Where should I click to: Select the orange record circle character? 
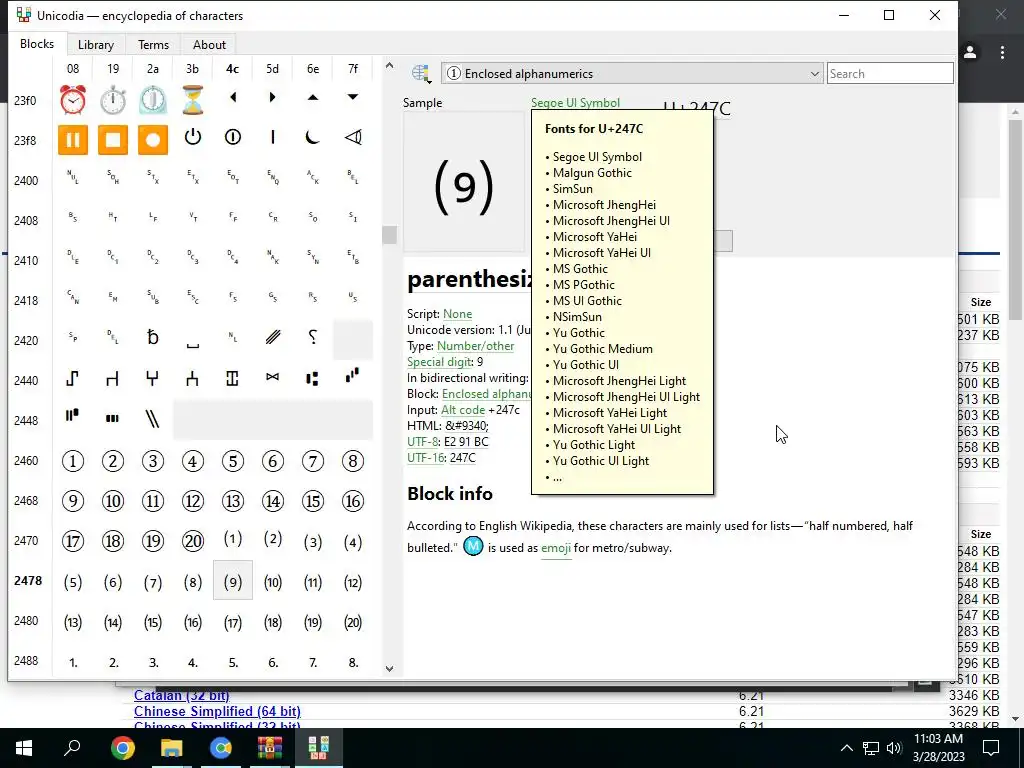[x=153, y=140]
